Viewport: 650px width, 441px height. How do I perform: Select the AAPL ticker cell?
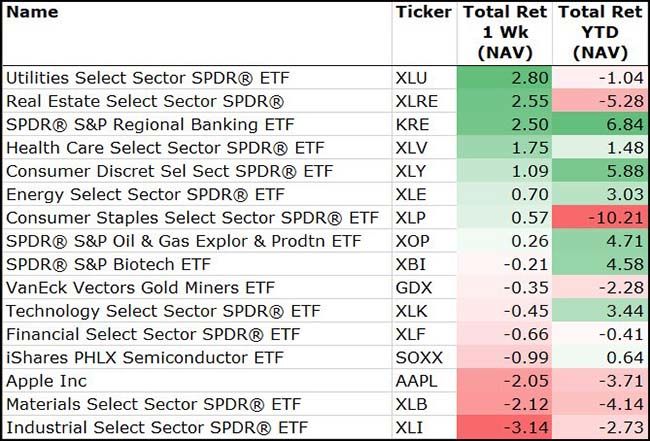[418, 381]
